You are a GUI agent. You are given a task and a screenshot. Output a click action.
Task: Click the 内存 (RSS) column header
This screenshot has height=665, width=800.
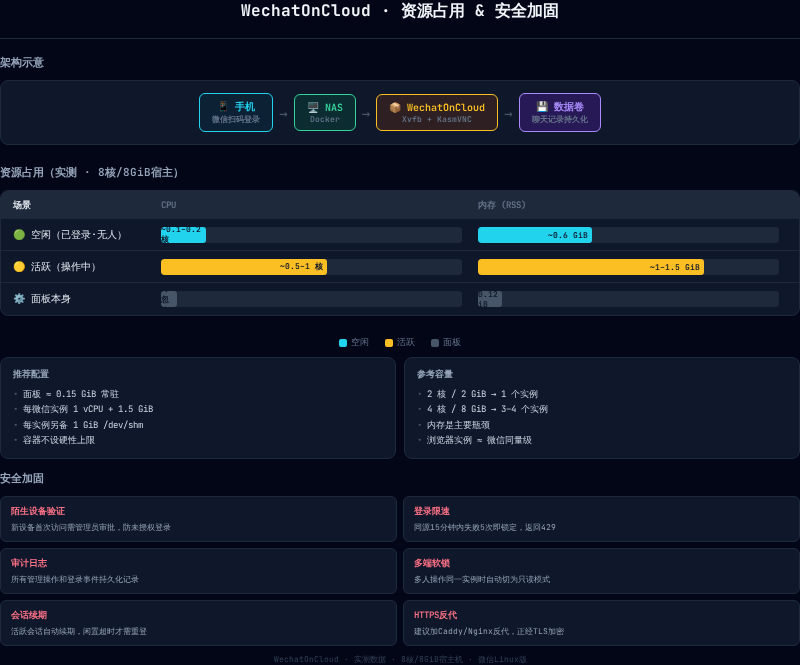pos(502,205)
